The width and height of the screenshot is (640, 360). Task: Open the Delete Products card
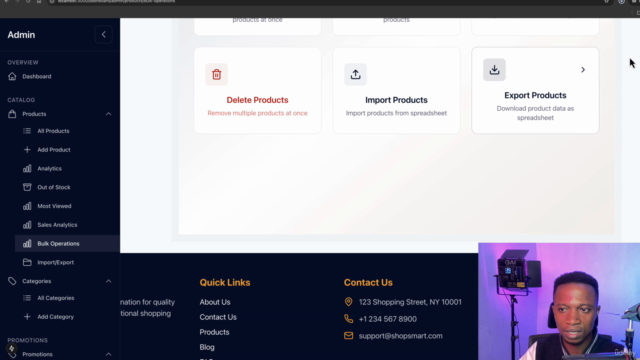pos(258,90)
